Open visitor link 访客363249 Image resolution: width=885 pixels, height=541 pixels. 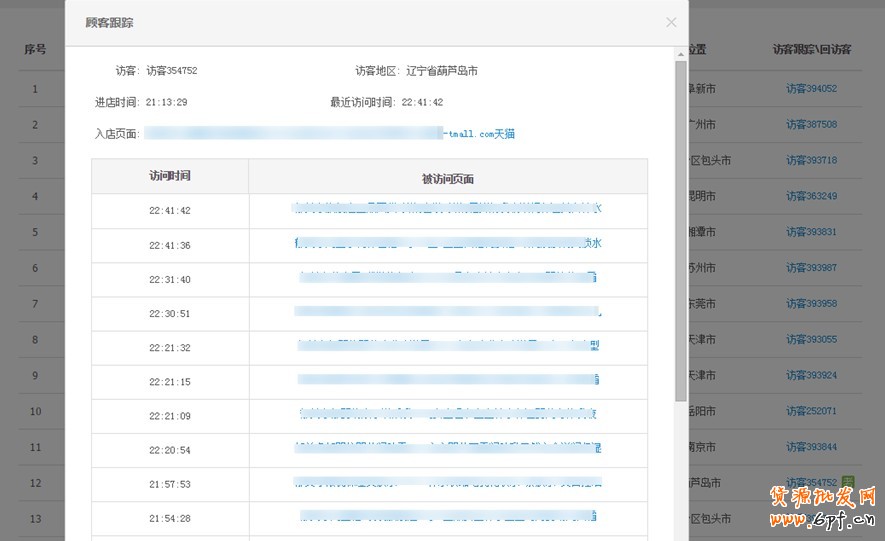tap(811, 196)
